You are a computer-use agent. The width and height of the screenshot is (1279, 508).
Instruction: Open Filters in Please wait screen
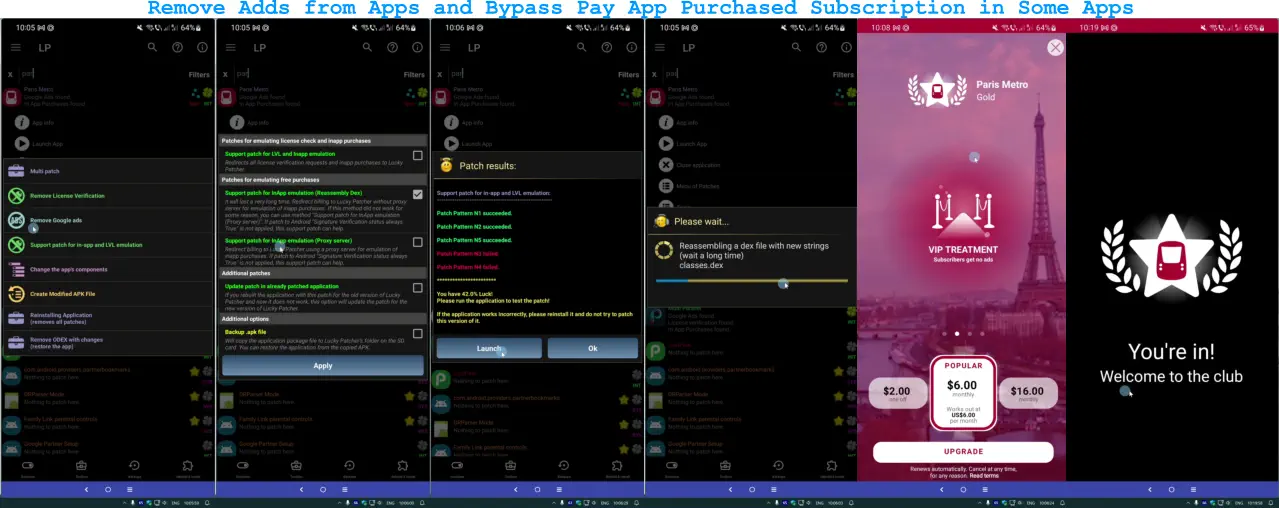pos(844,74)
